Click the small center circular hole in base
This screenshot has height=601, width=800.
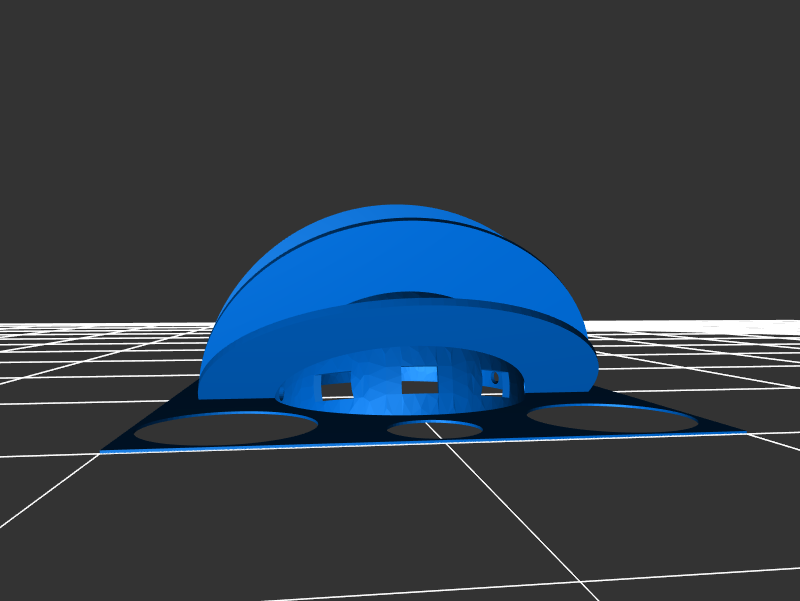coord(435,430)
